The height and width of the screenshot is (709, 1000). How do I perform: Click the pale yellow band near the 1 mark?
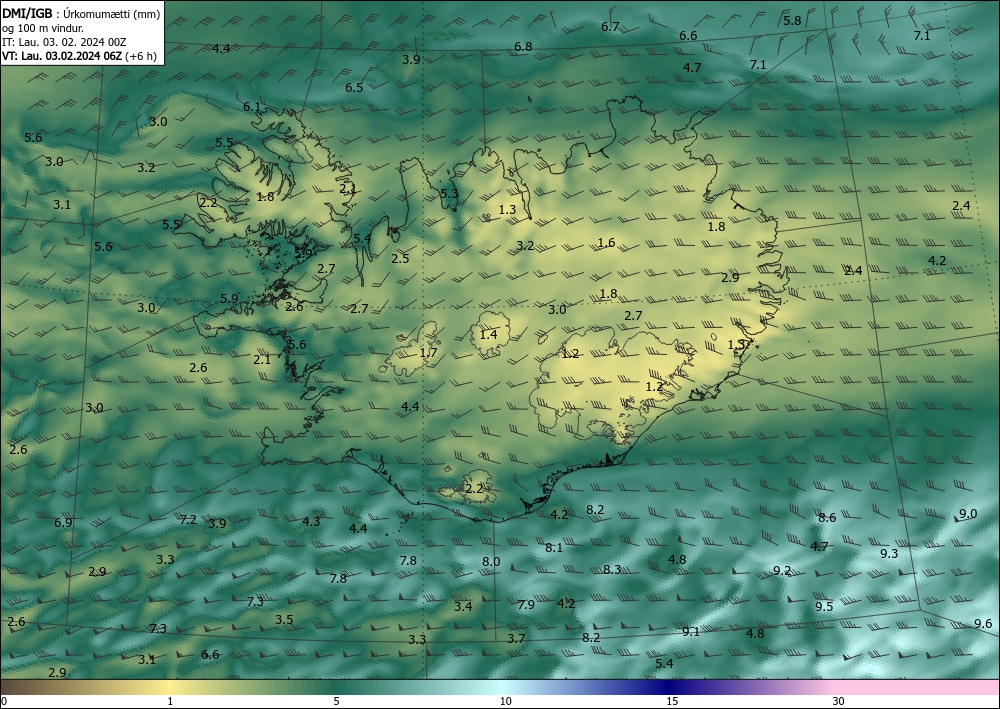pos(170,687)
